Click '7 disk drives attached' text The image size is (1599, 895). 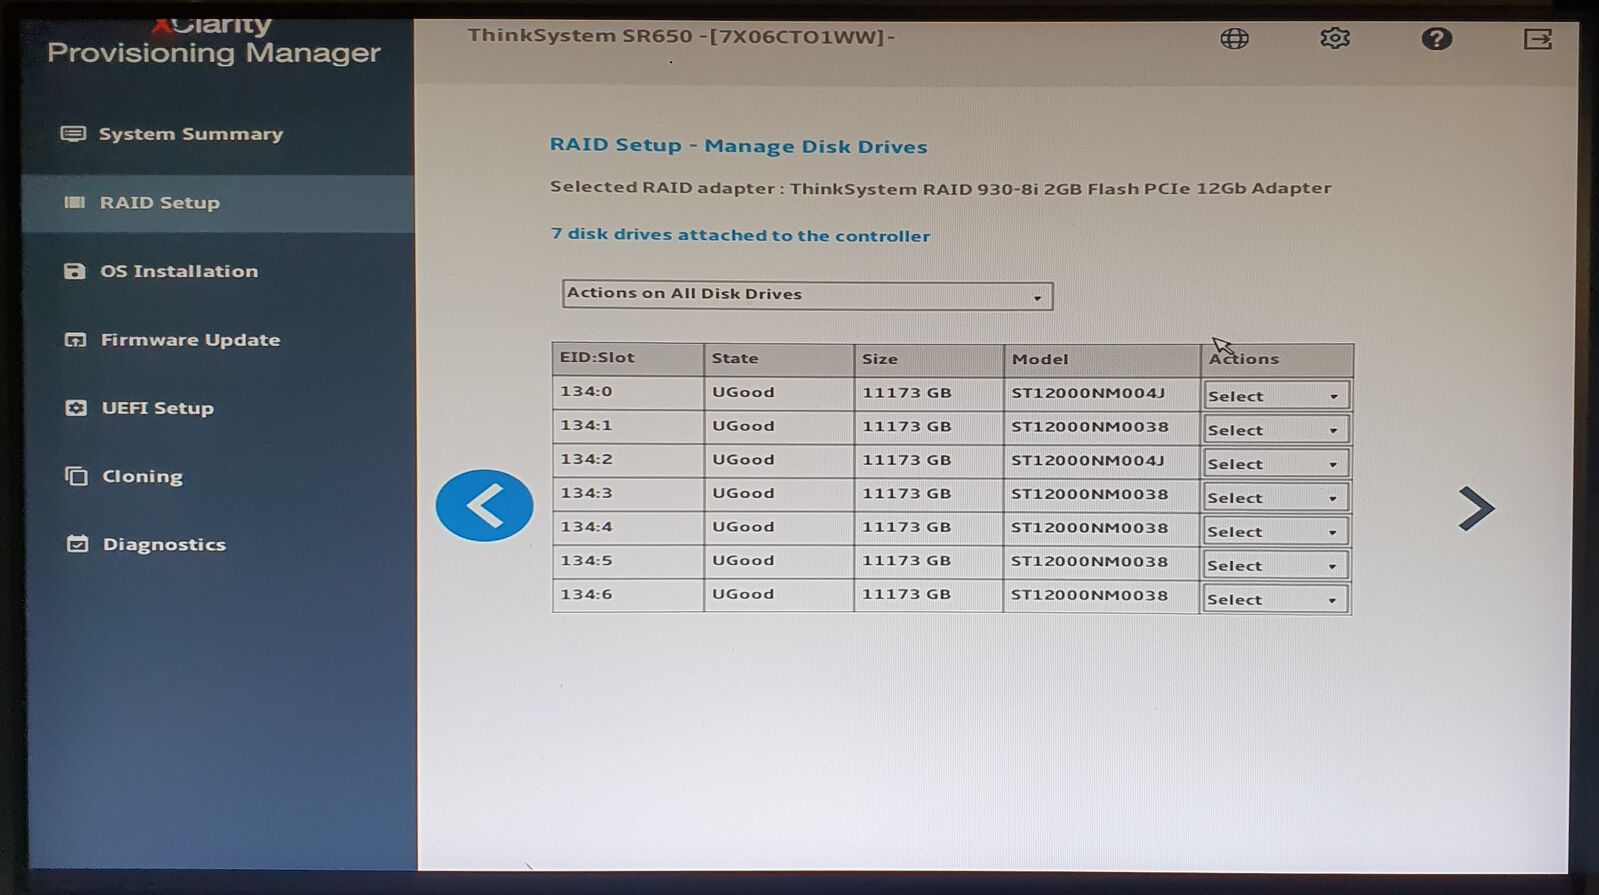[740, 235]
